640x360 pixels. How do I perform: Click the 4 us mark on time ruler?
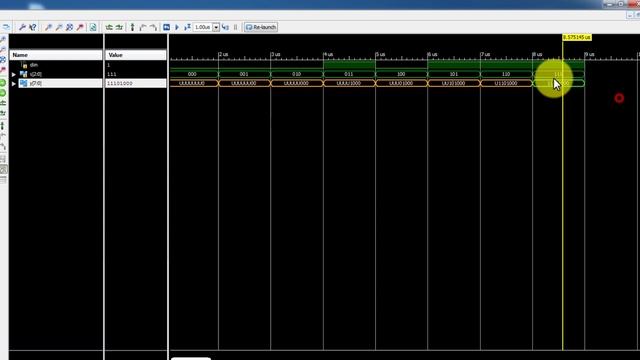(x=329, y=54)
